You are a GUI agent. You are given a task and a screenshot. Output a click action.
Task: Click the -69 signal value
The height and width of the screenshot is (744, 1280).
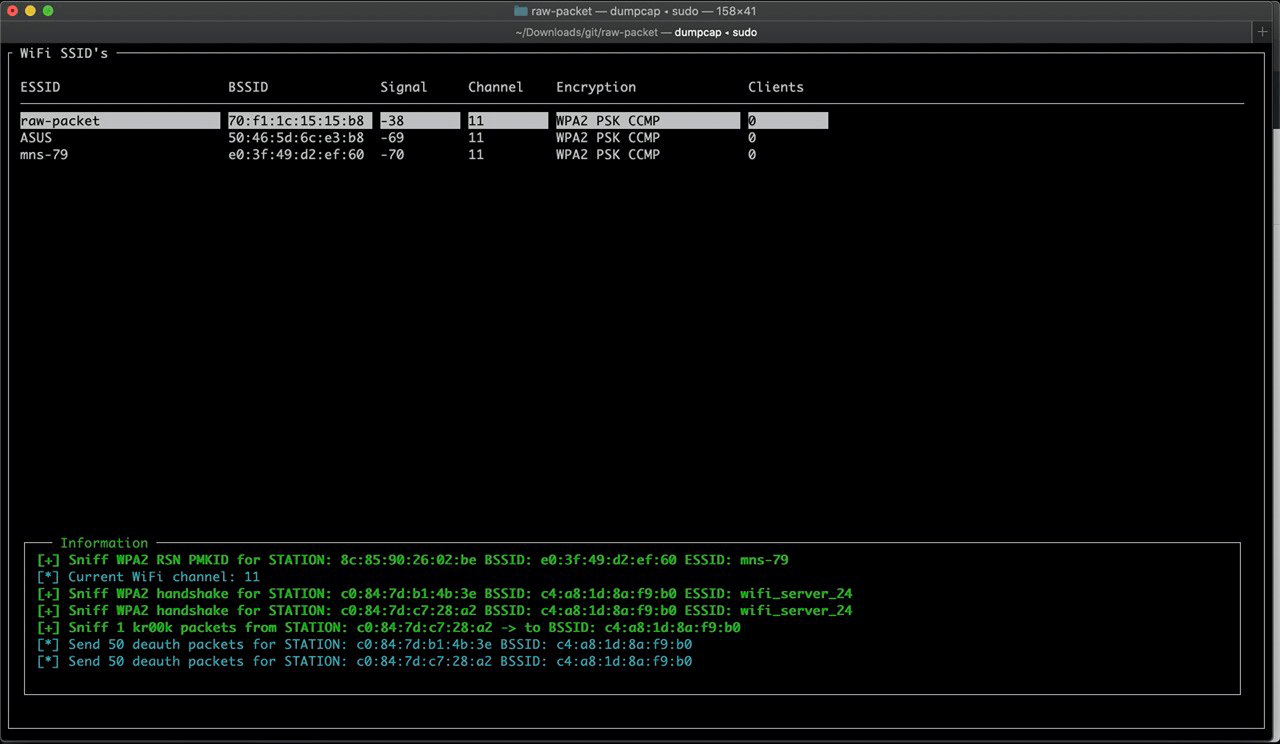[392, 138]
